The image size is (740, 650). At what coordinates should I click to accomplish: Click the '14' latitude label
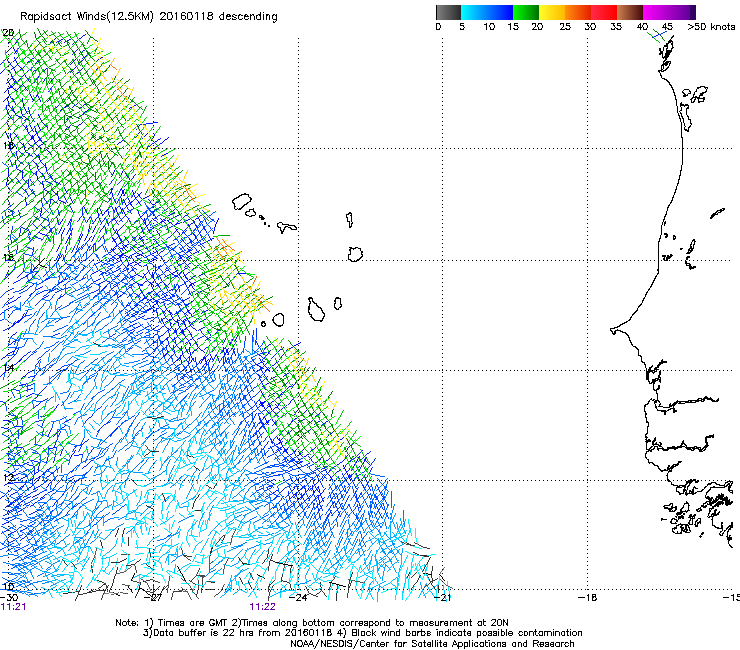pyautogui.click(x=8, y=368)
